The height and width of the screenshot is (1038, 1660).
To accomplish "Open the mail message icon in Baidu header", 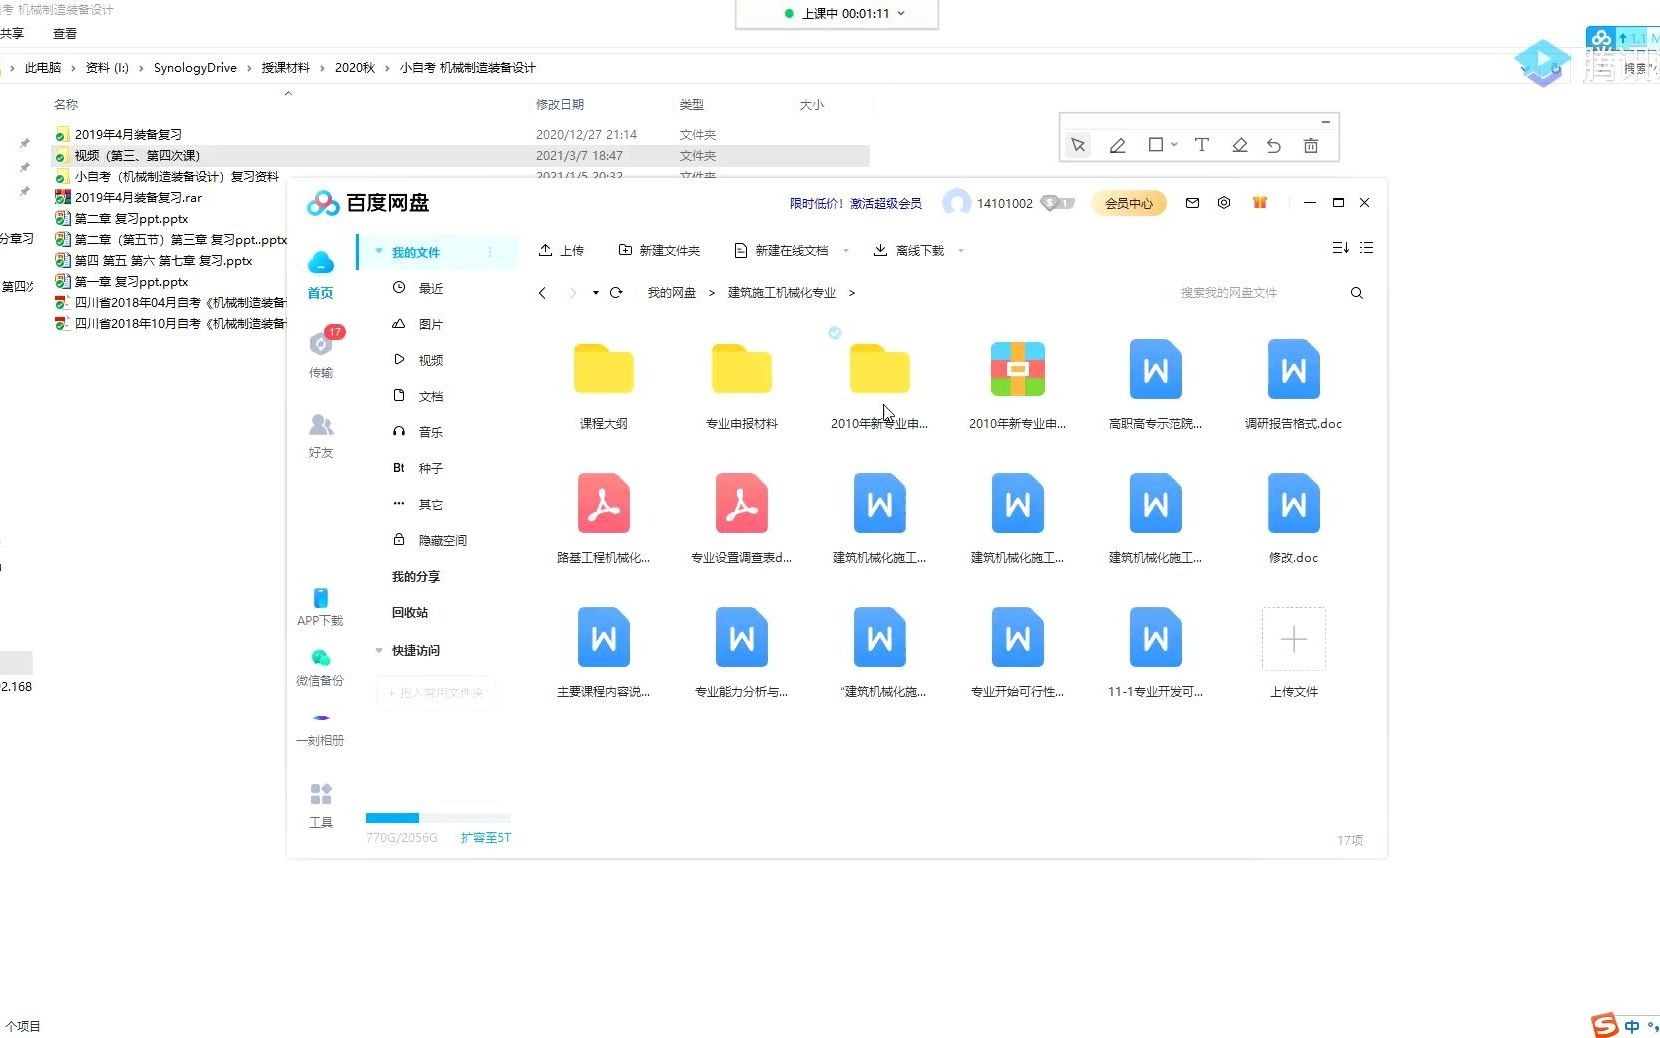I will pos(1192,203).
